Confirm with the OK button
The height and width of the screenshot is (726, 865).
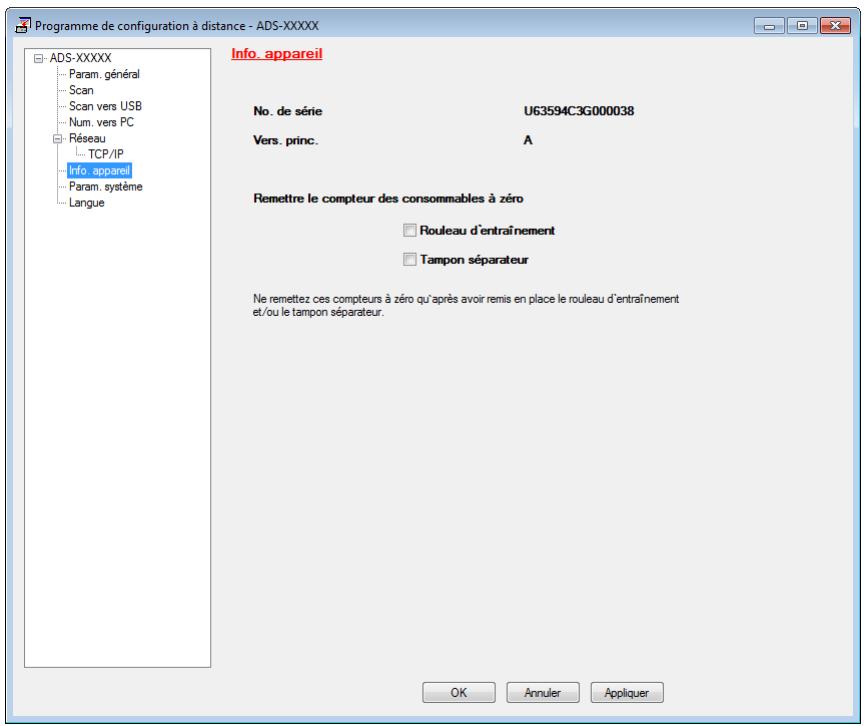[458, 692]
